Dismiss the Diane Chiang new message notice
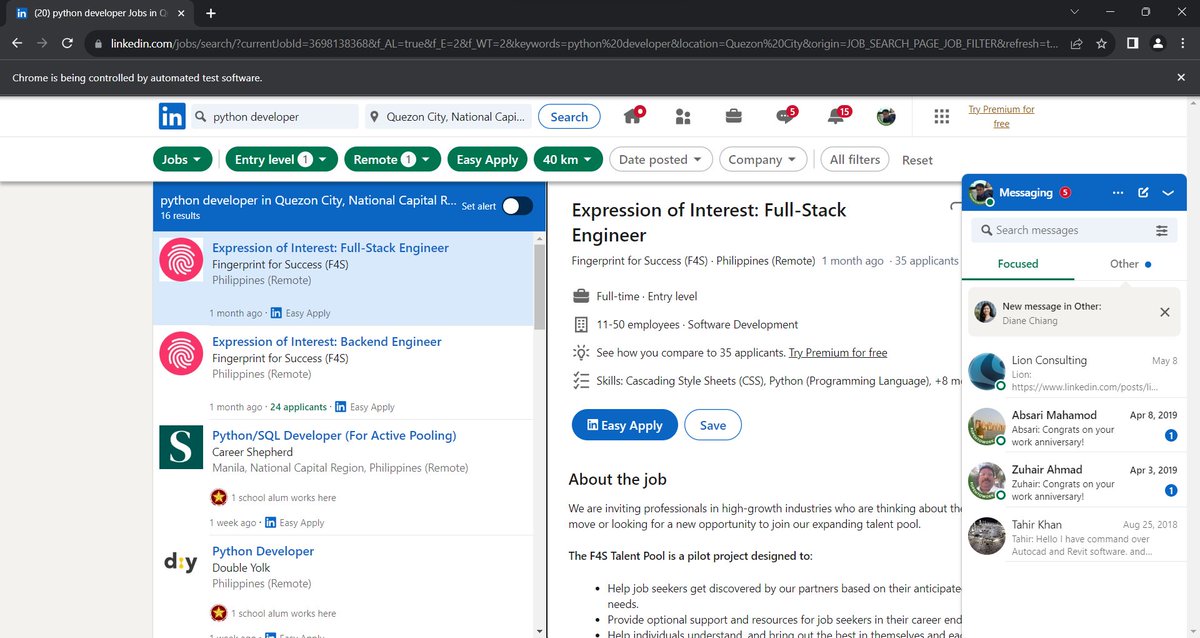Screen dimensions: 1200x638 (x=1164, y=312)
